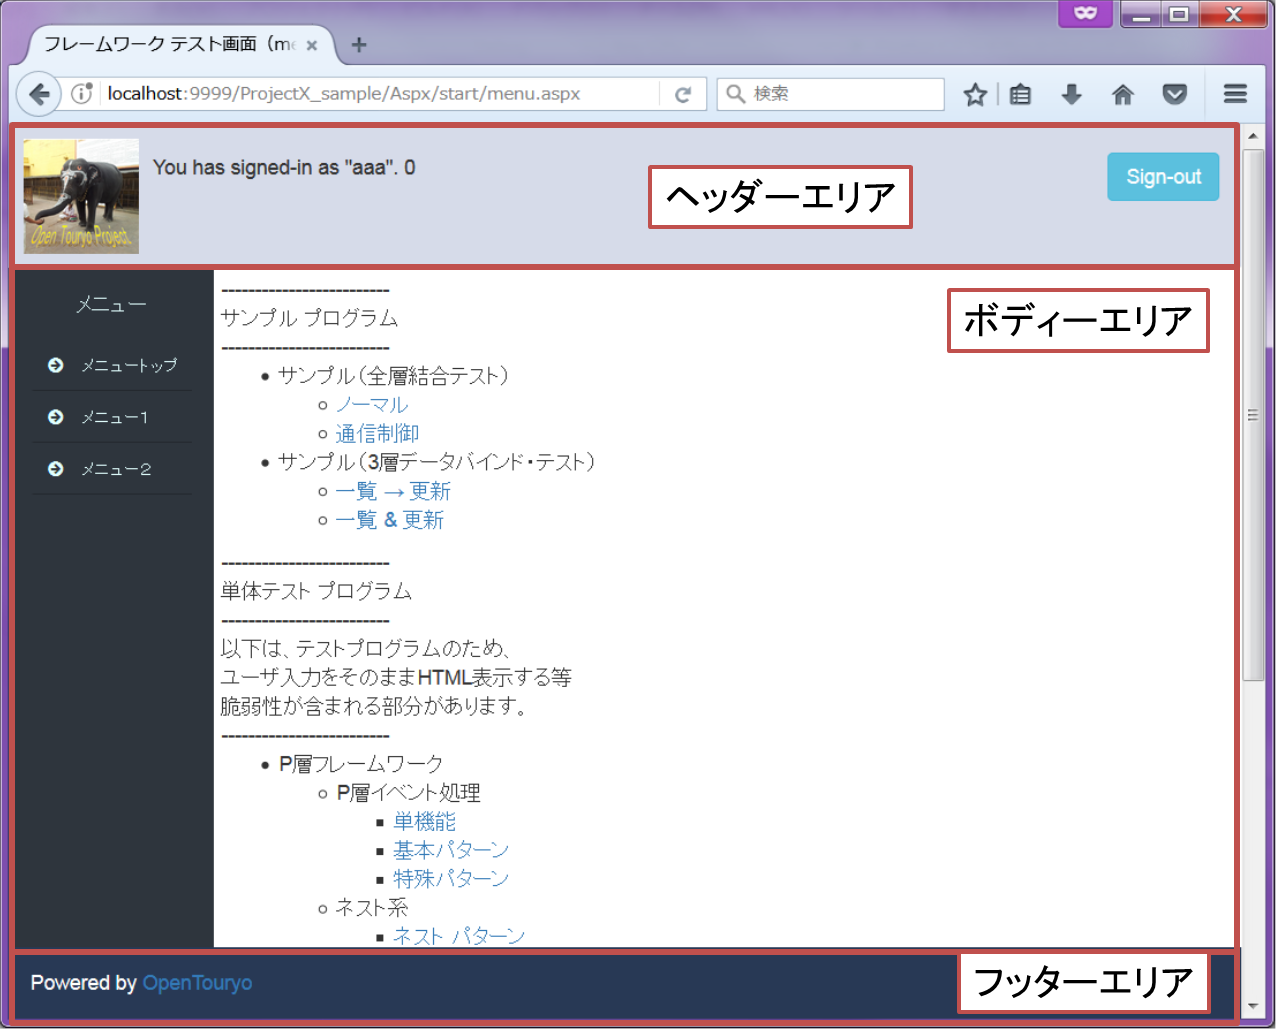Reload the current page
1276x1029 pixels.
(684, 93)
